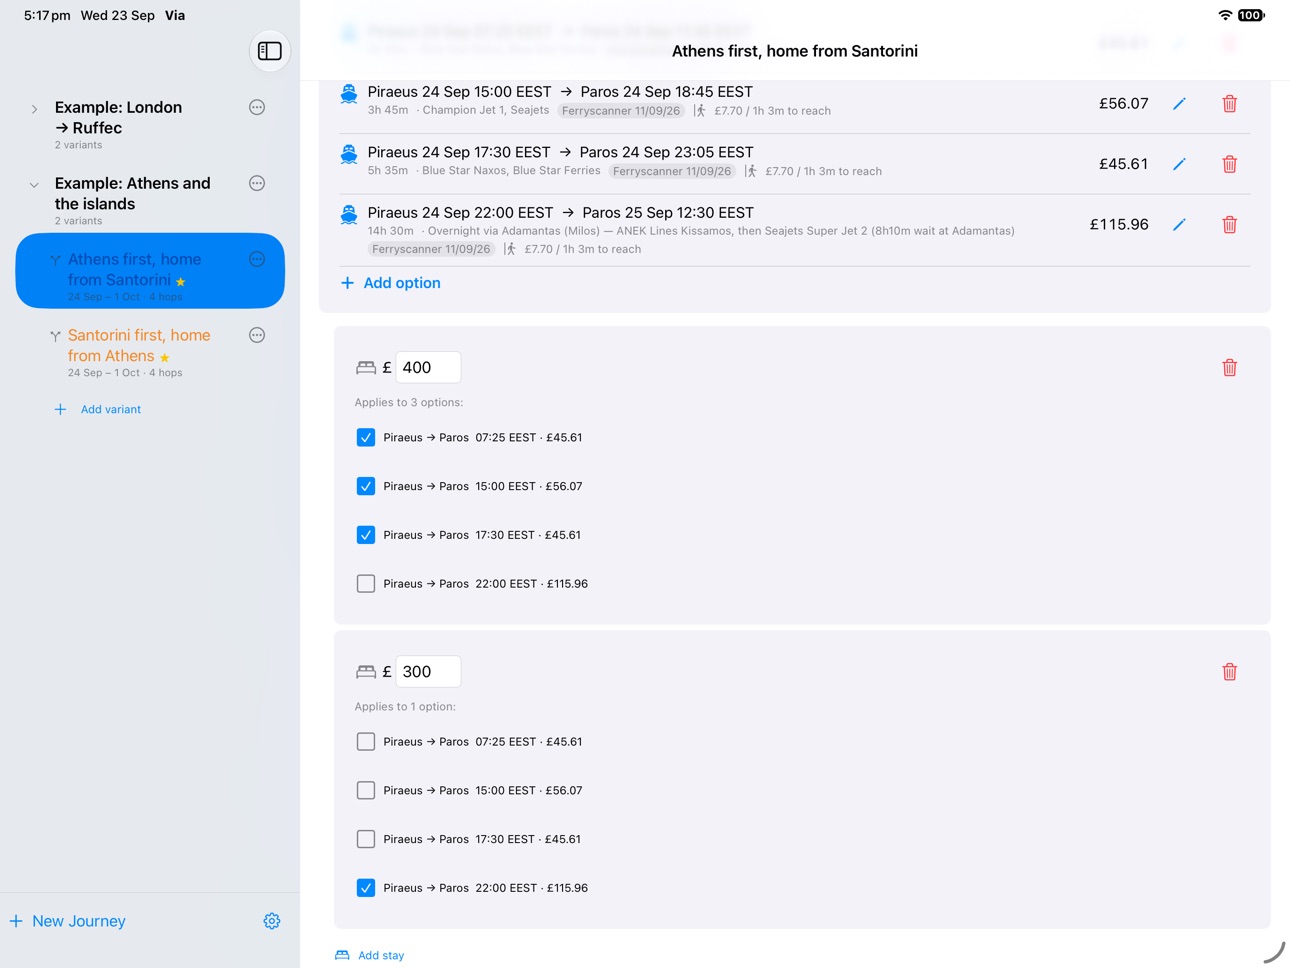Viewport: 1290px width, 968px height.
Task: Edit the £400 stay price field
Action: [428, 367]
